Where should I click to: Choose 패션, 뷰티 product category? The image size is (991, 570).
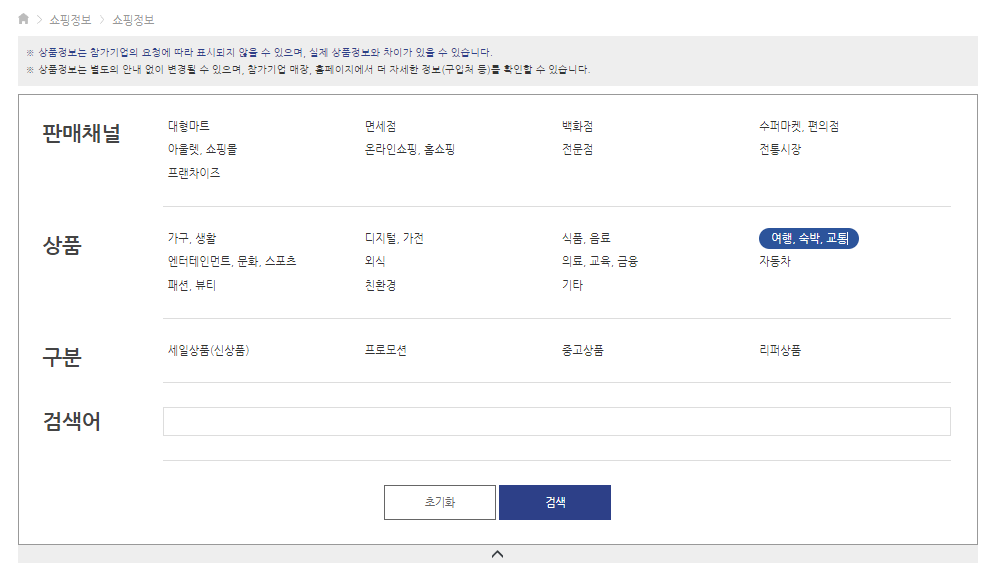192,285
